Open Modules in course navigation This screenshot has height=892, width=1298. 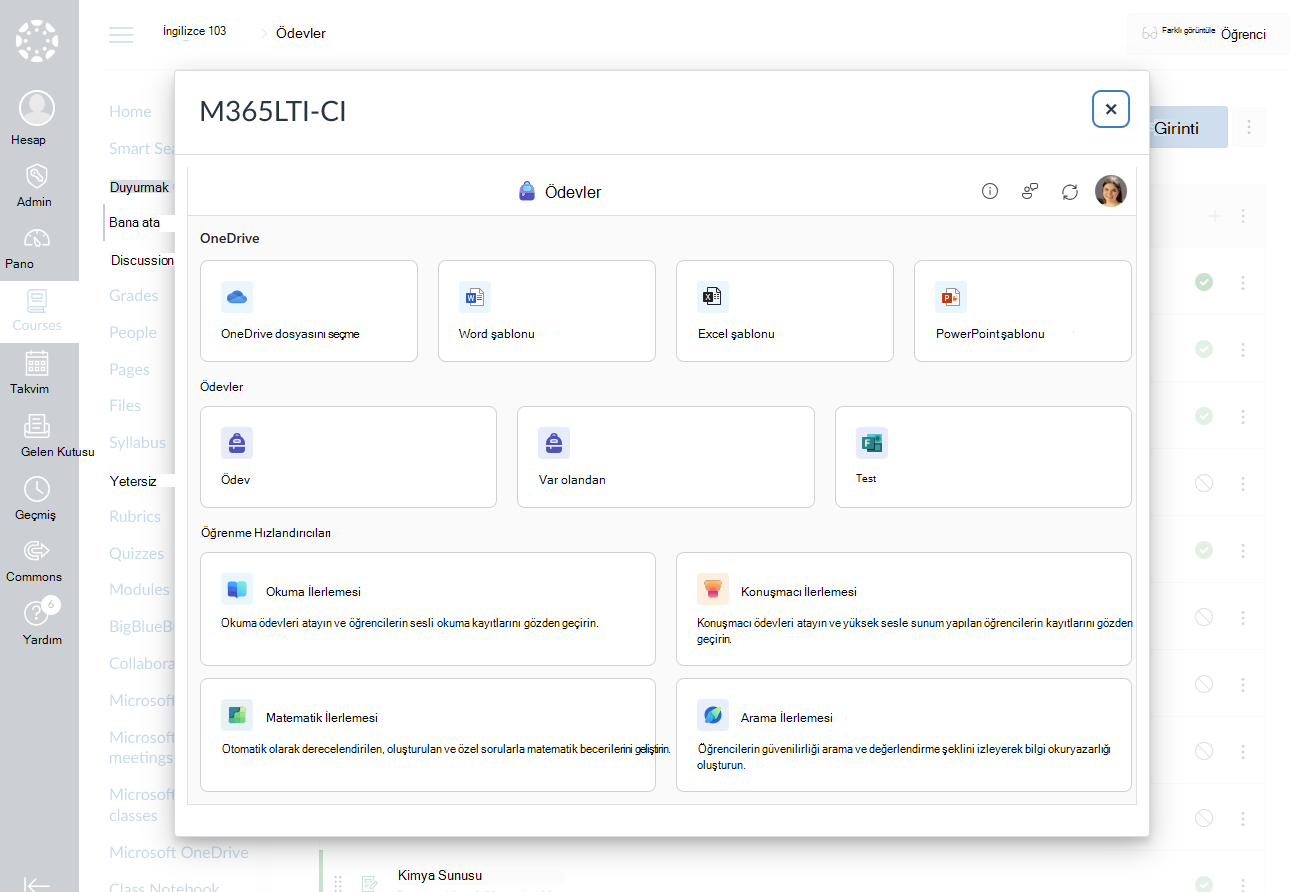point(140,589)
